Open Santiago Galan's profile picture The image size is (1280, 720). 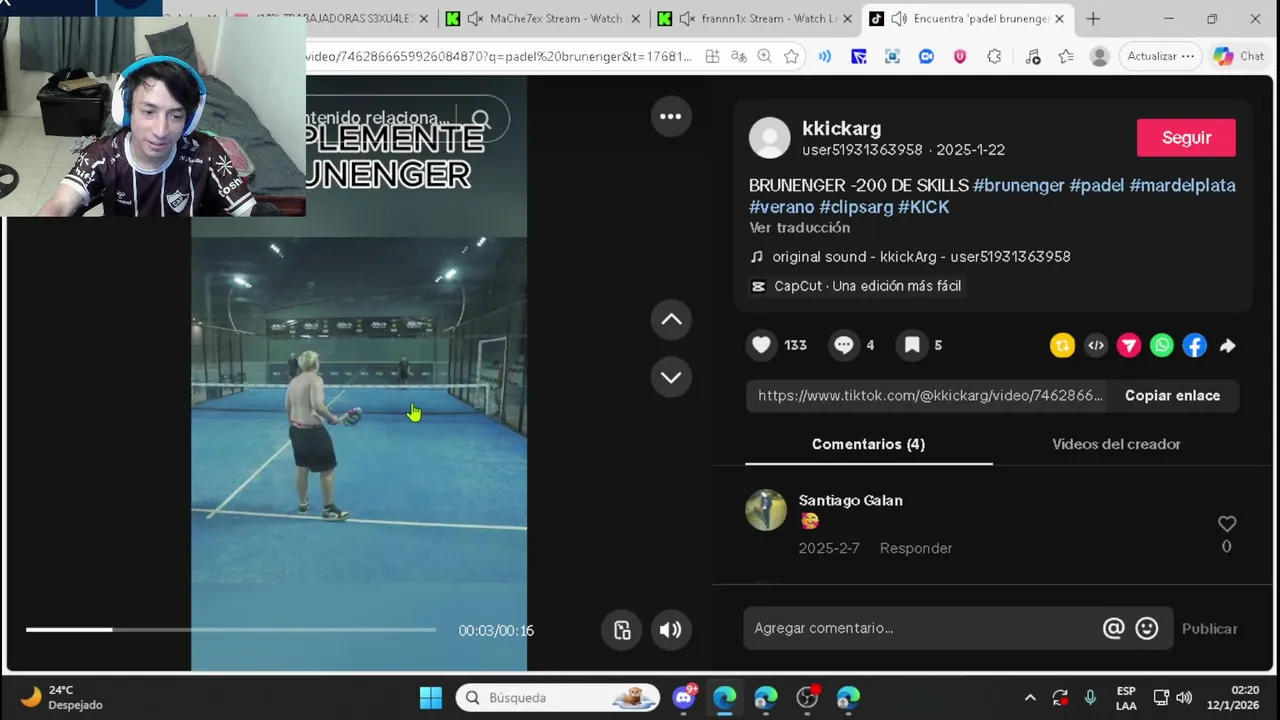766,510
